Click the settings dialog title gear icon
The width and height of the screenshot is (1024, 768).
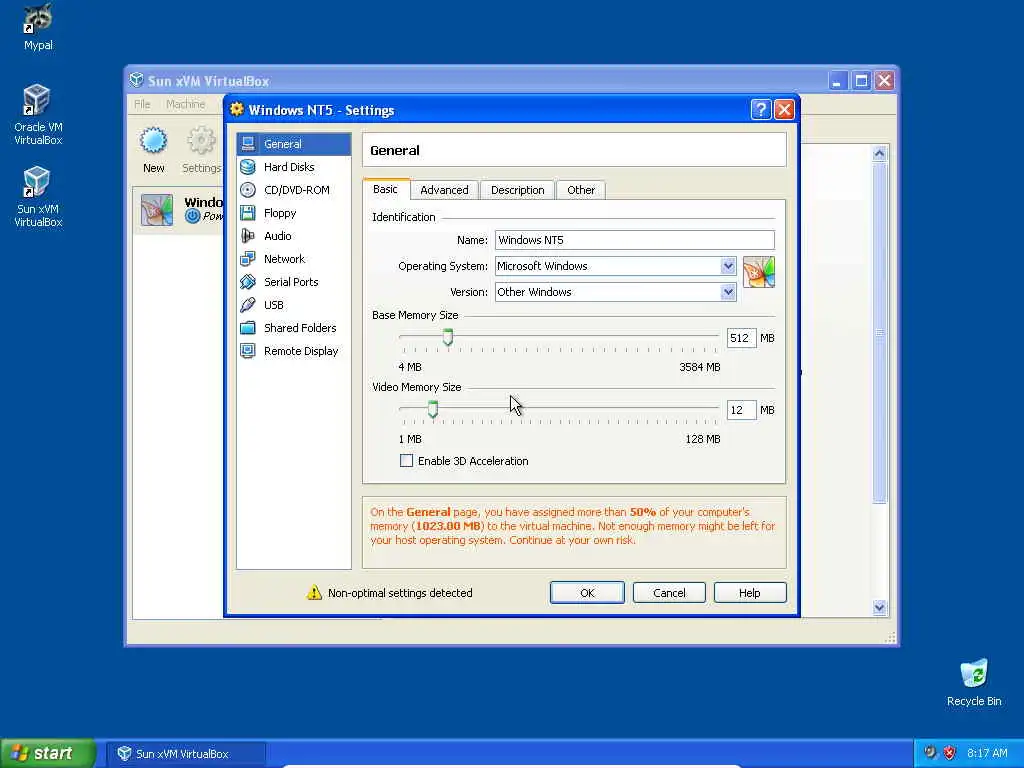pos(236,109)
